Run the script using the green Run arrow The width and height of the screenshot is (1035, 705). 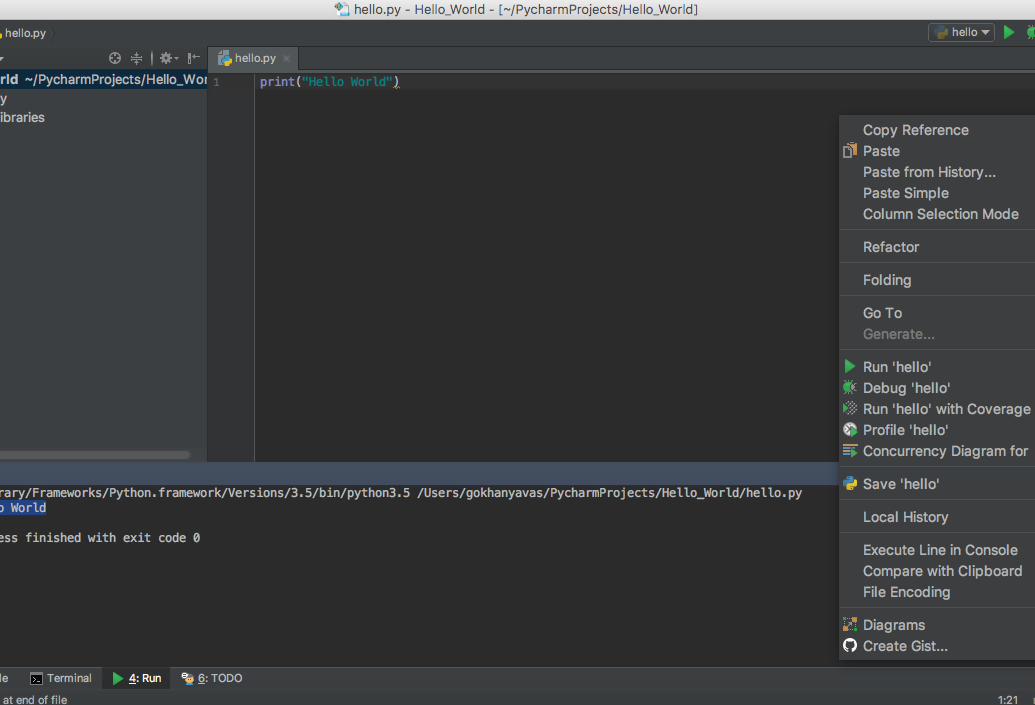1008,32
